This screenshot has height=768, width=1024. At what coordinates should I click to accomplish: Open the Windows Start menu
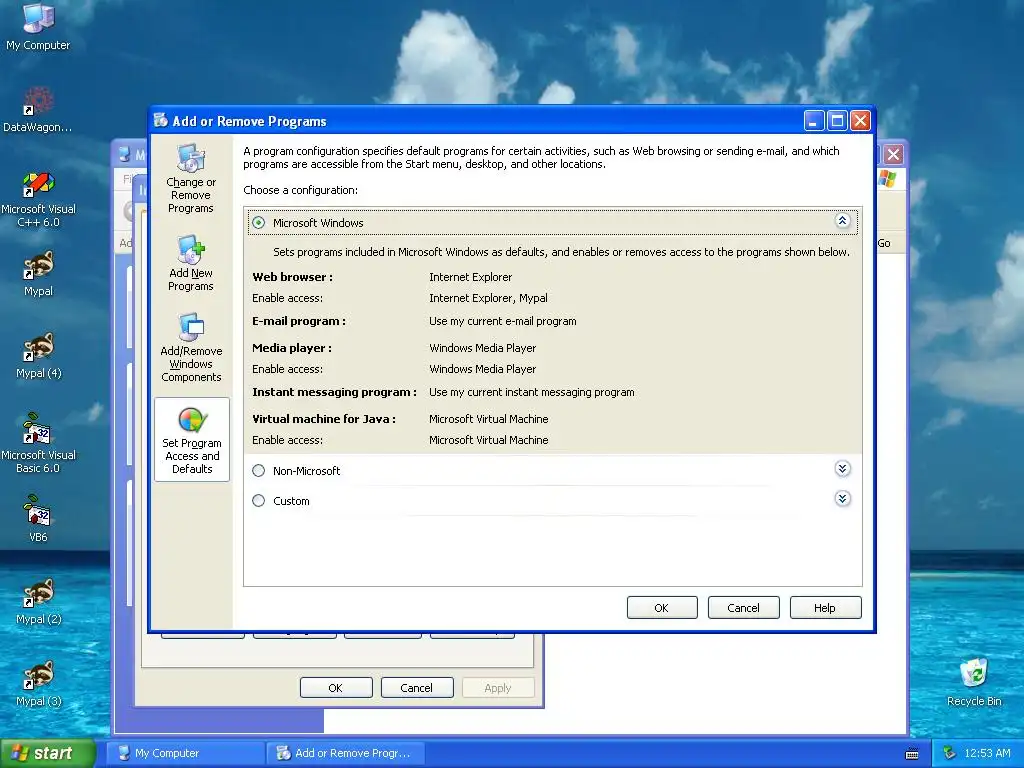coord(48,753)
